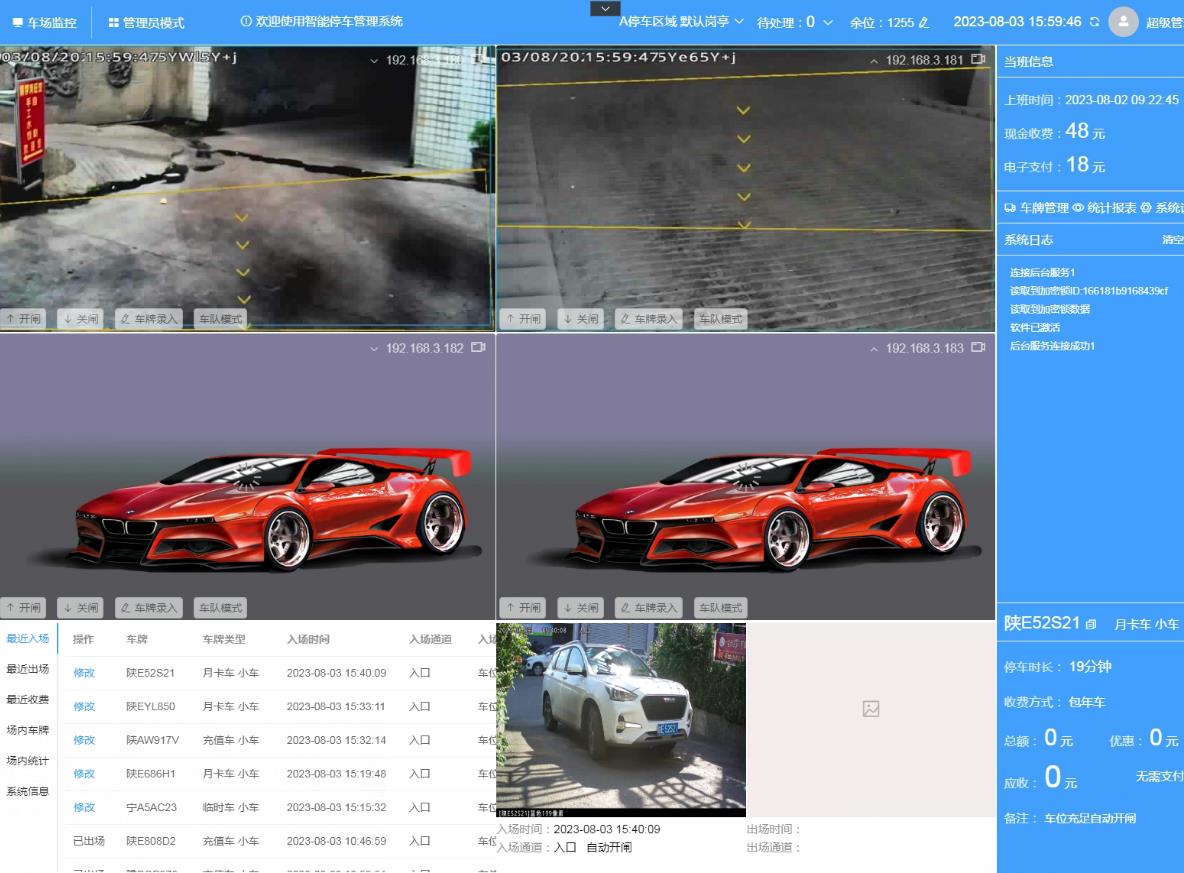Click the refresh icon next to the clock
Image resolution: width=1184 pixels, height=873 pixels.
[1094, 22]
